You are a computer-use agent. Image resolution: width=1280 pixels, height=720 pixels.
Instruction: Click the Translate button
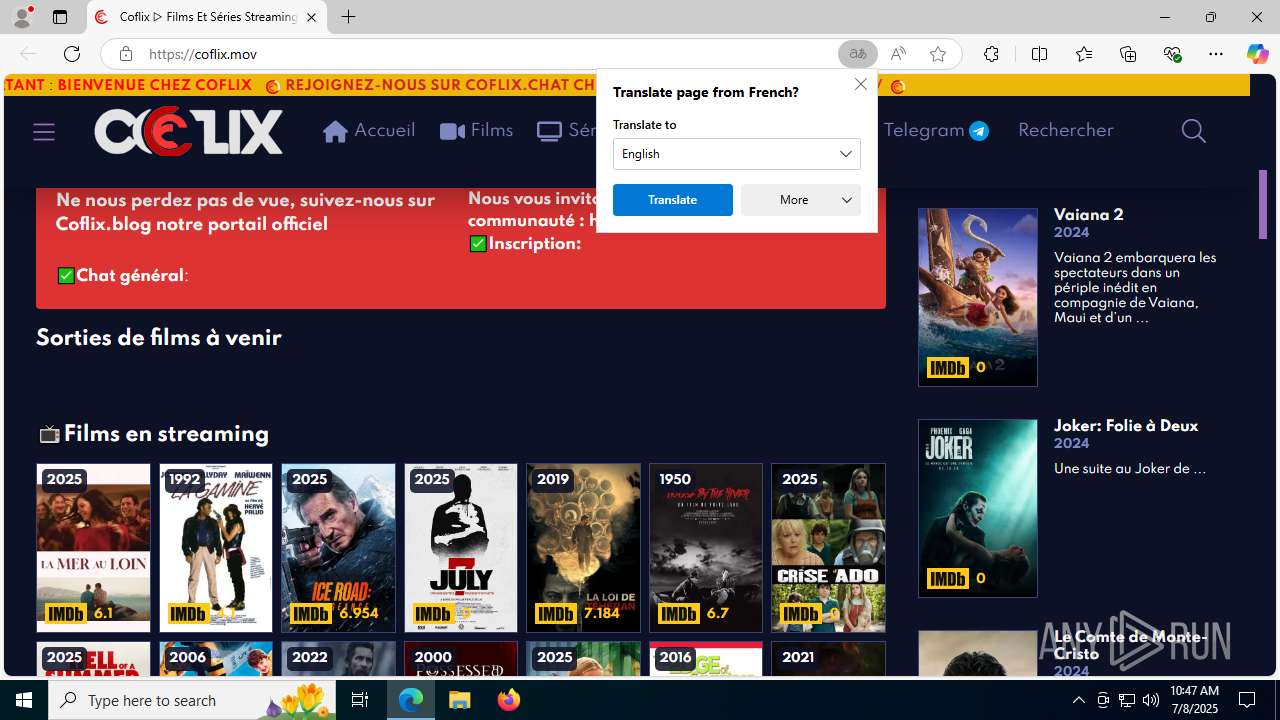[x=673, y=200]
